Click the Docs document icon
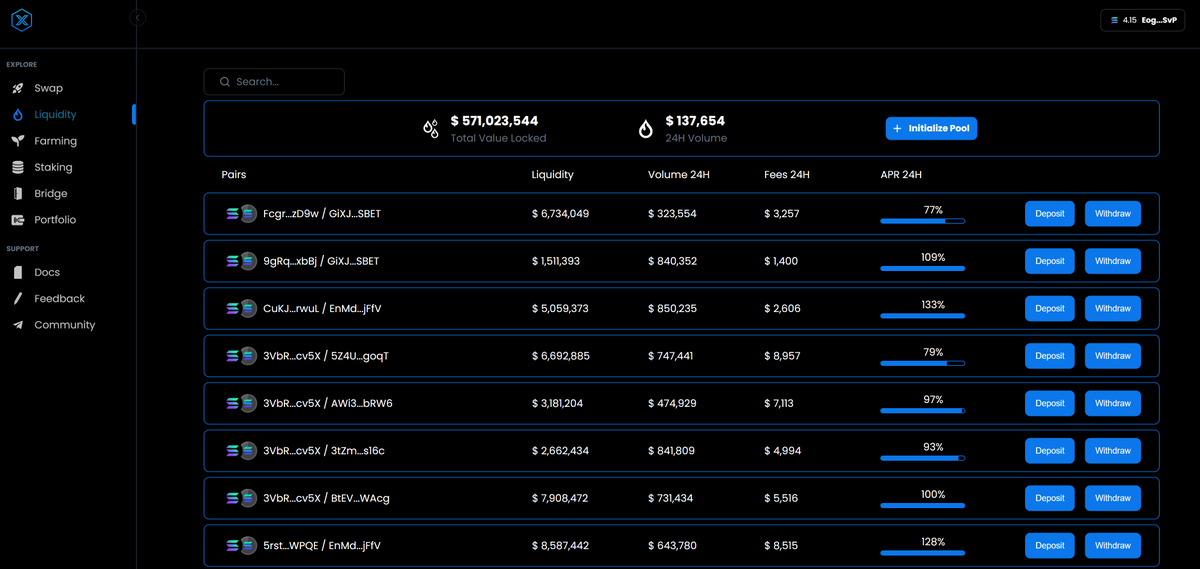Viewport: 1200px width, 569px height. 18,272
